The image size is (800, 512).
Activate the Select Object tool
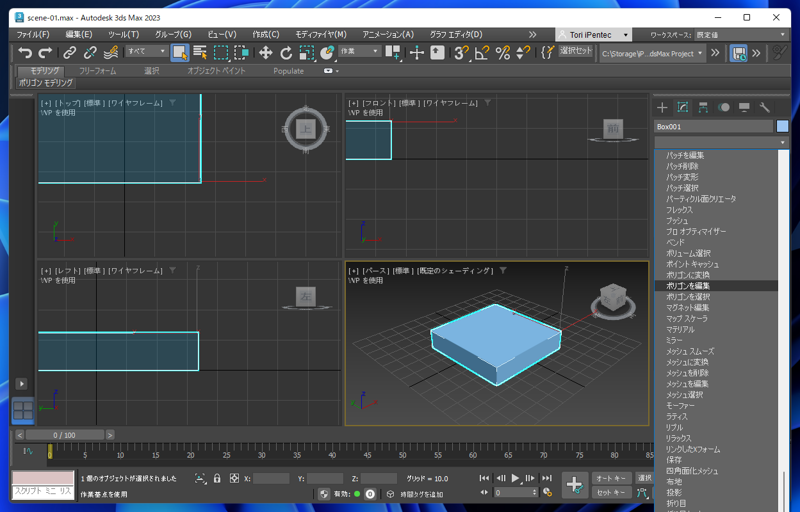180,52
